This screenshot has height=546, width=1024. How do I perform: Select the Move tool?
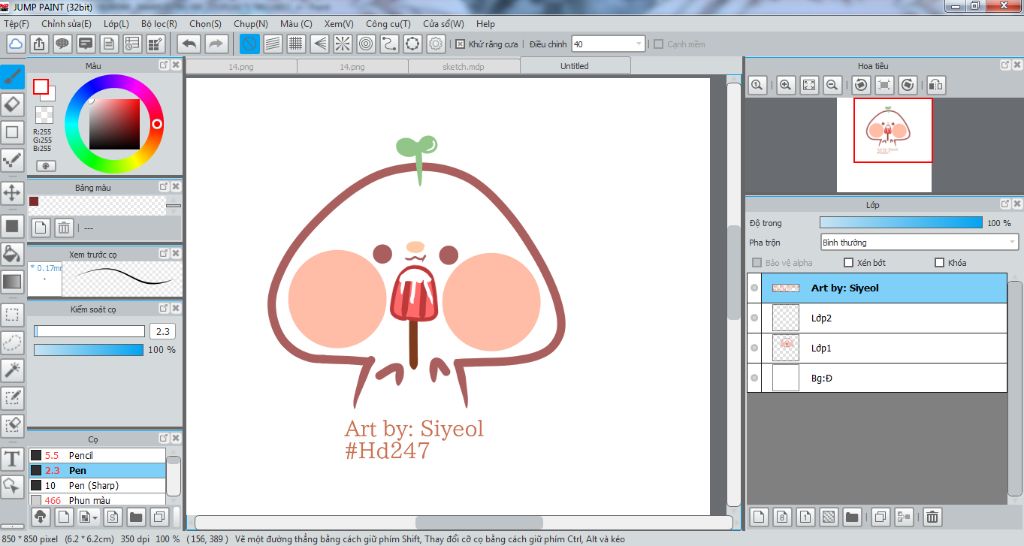click(x=12, y=193)
